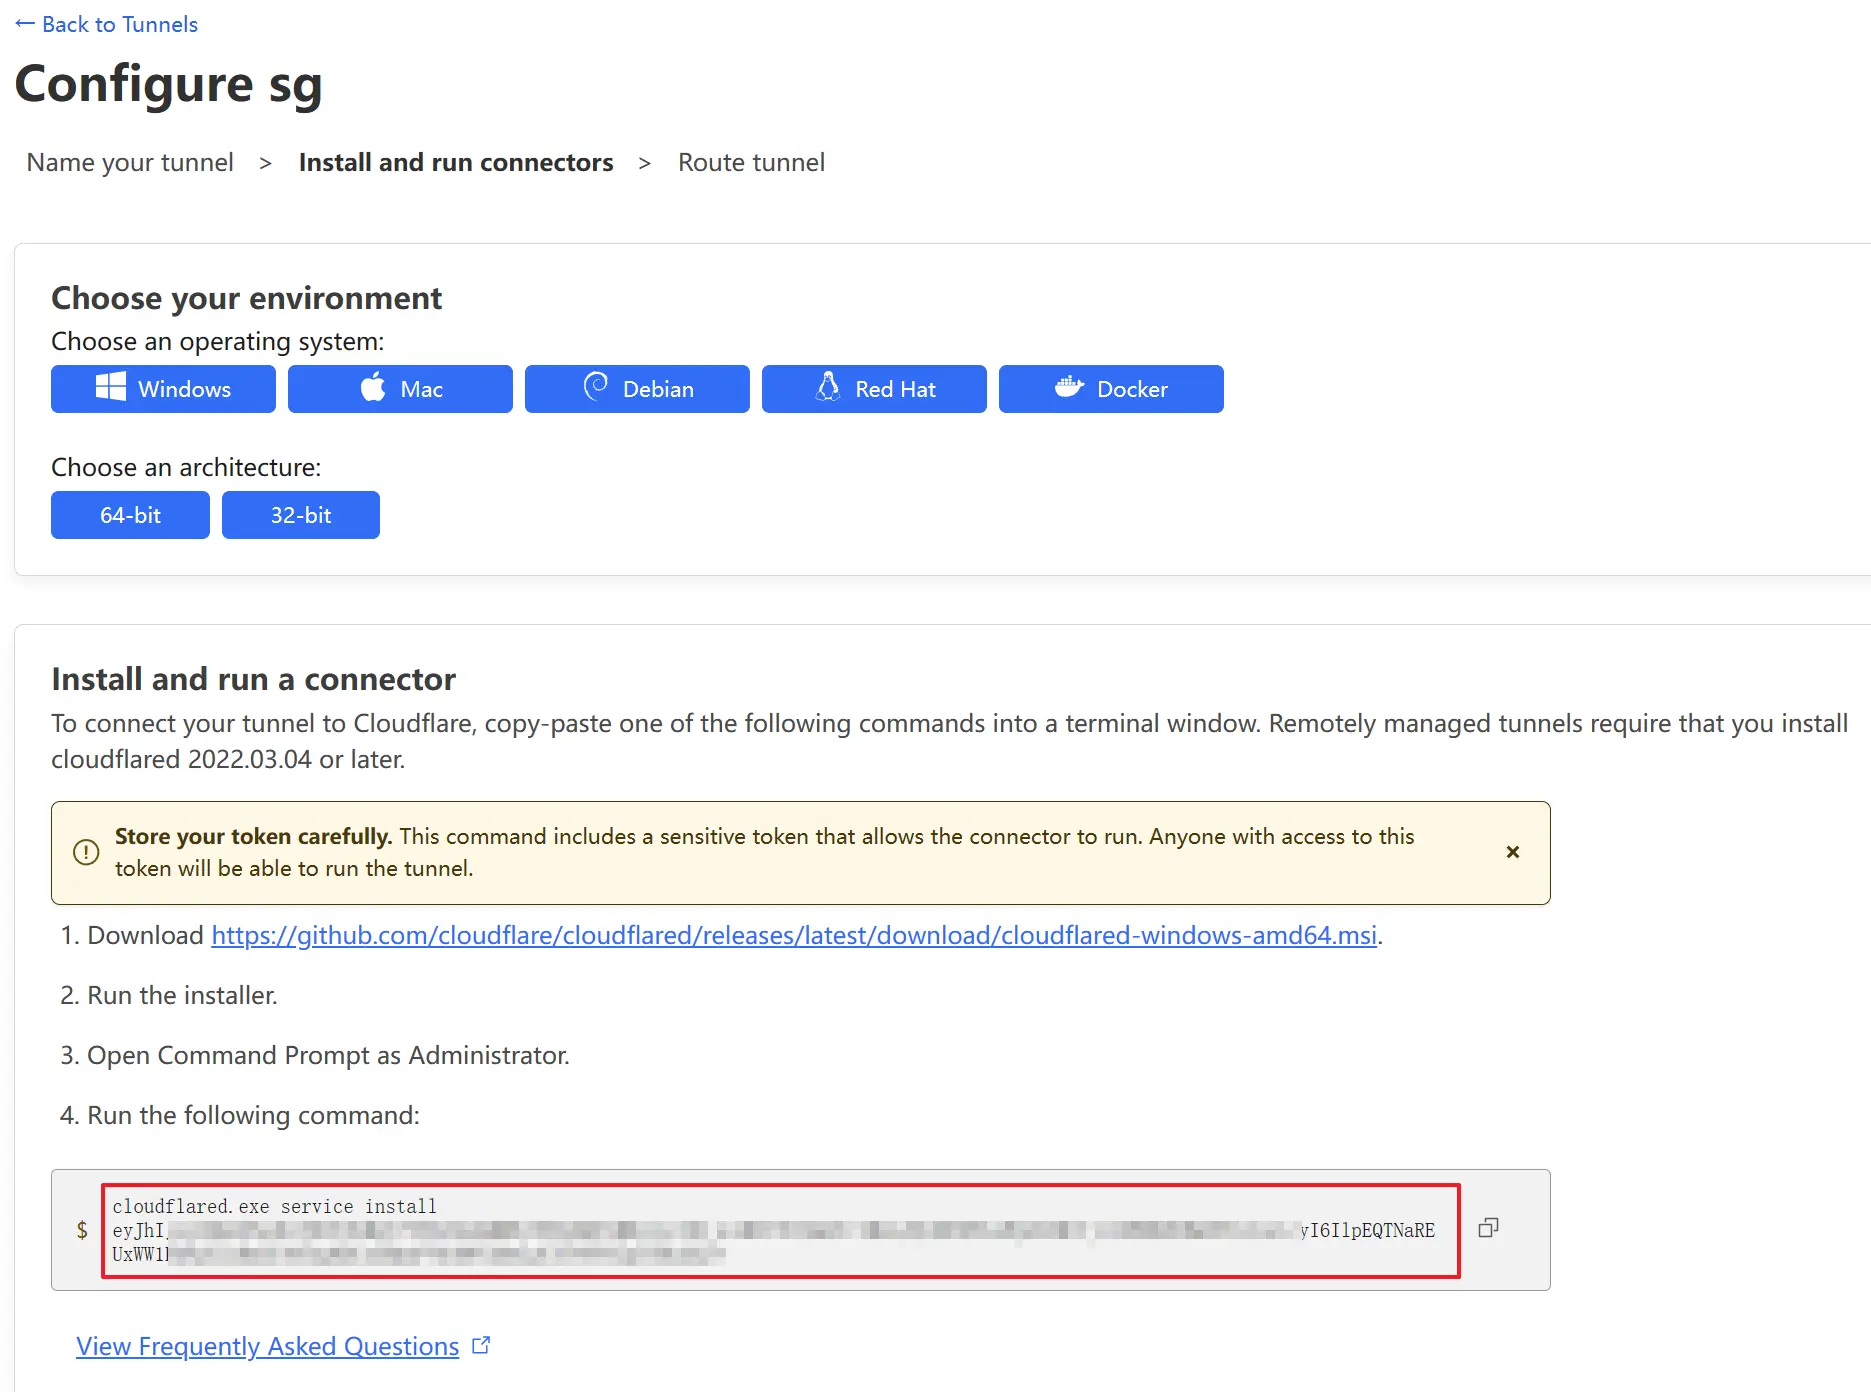Go back via Back to Tunnels link

[x=107, y=24]
